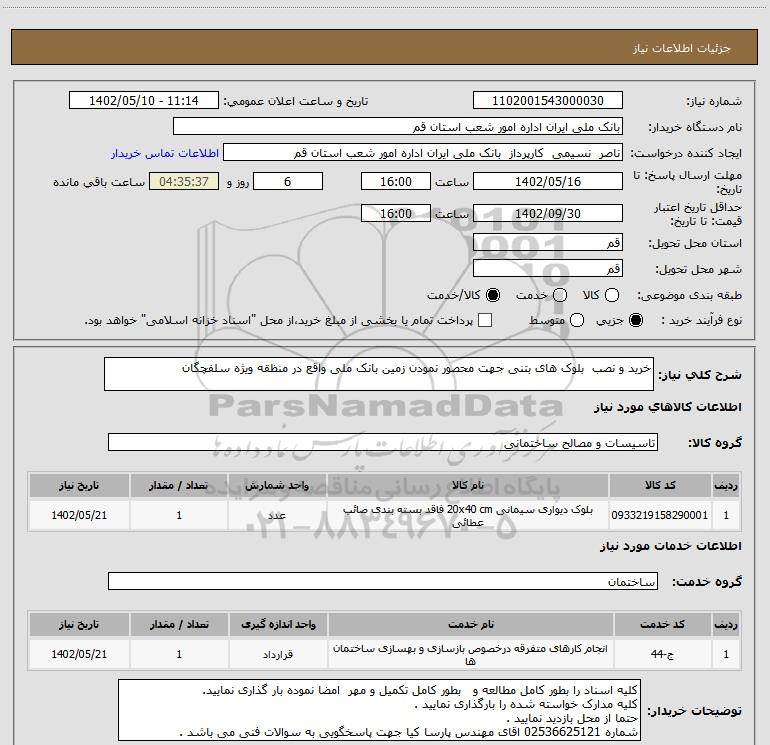Screen dimensions: 770x745
Task: Click service code ج-44 cell
Action: [x=662, y=654]
